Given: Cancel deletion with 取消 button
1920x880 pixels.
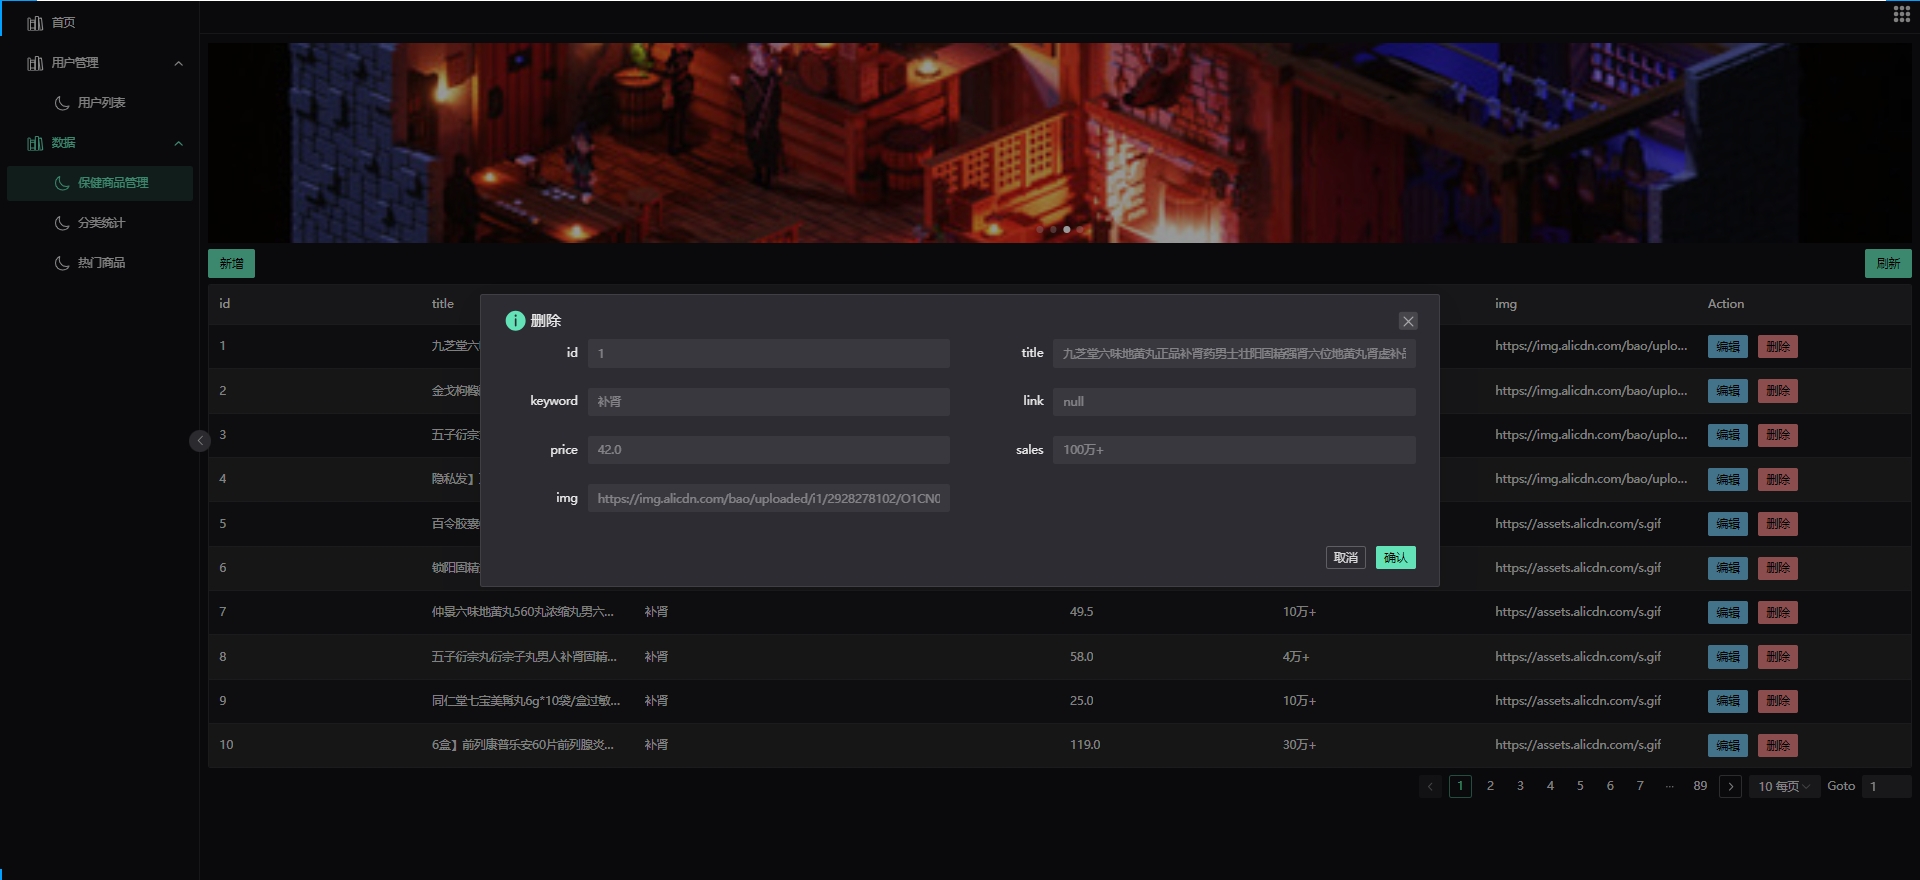Looking at the screenshot, I should point(1345,557).
